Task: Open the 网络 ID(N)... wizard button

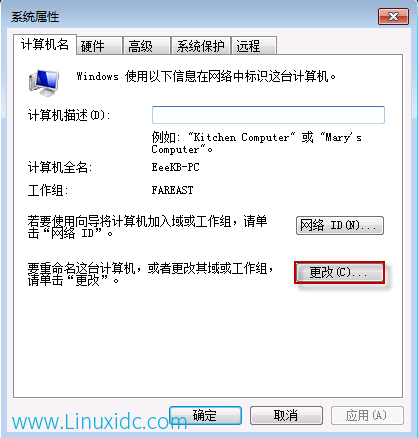Action: 340,226
